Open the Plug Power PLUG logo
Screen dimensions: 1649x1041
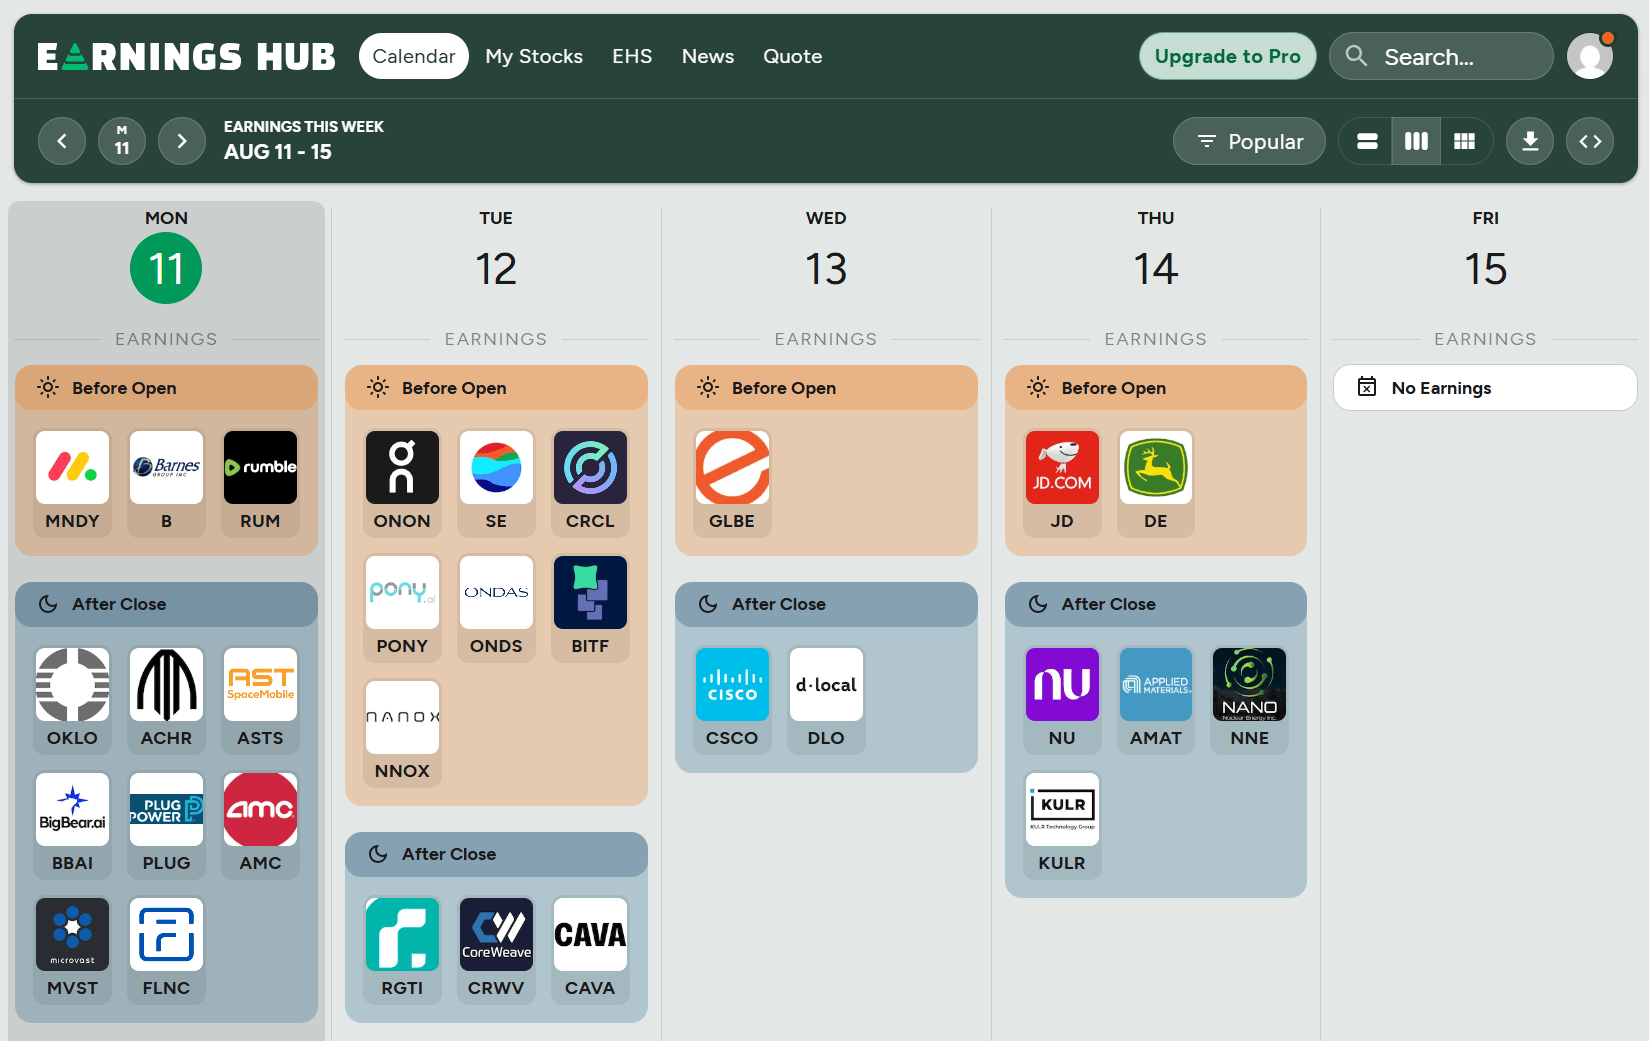(x=166, y=809)
